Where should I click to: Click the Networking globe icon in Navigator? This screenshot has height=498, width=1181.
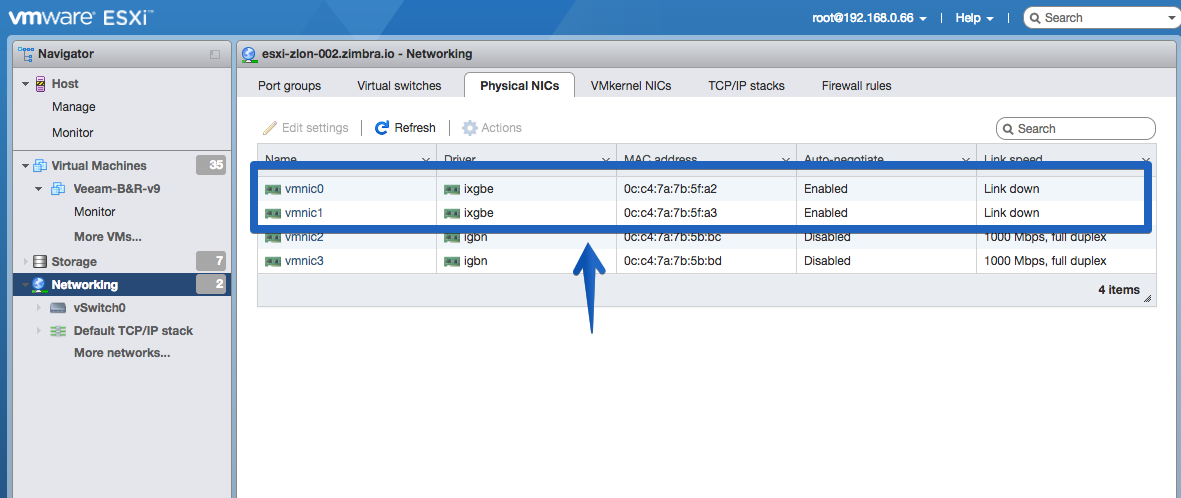click(x=39, y=285)
